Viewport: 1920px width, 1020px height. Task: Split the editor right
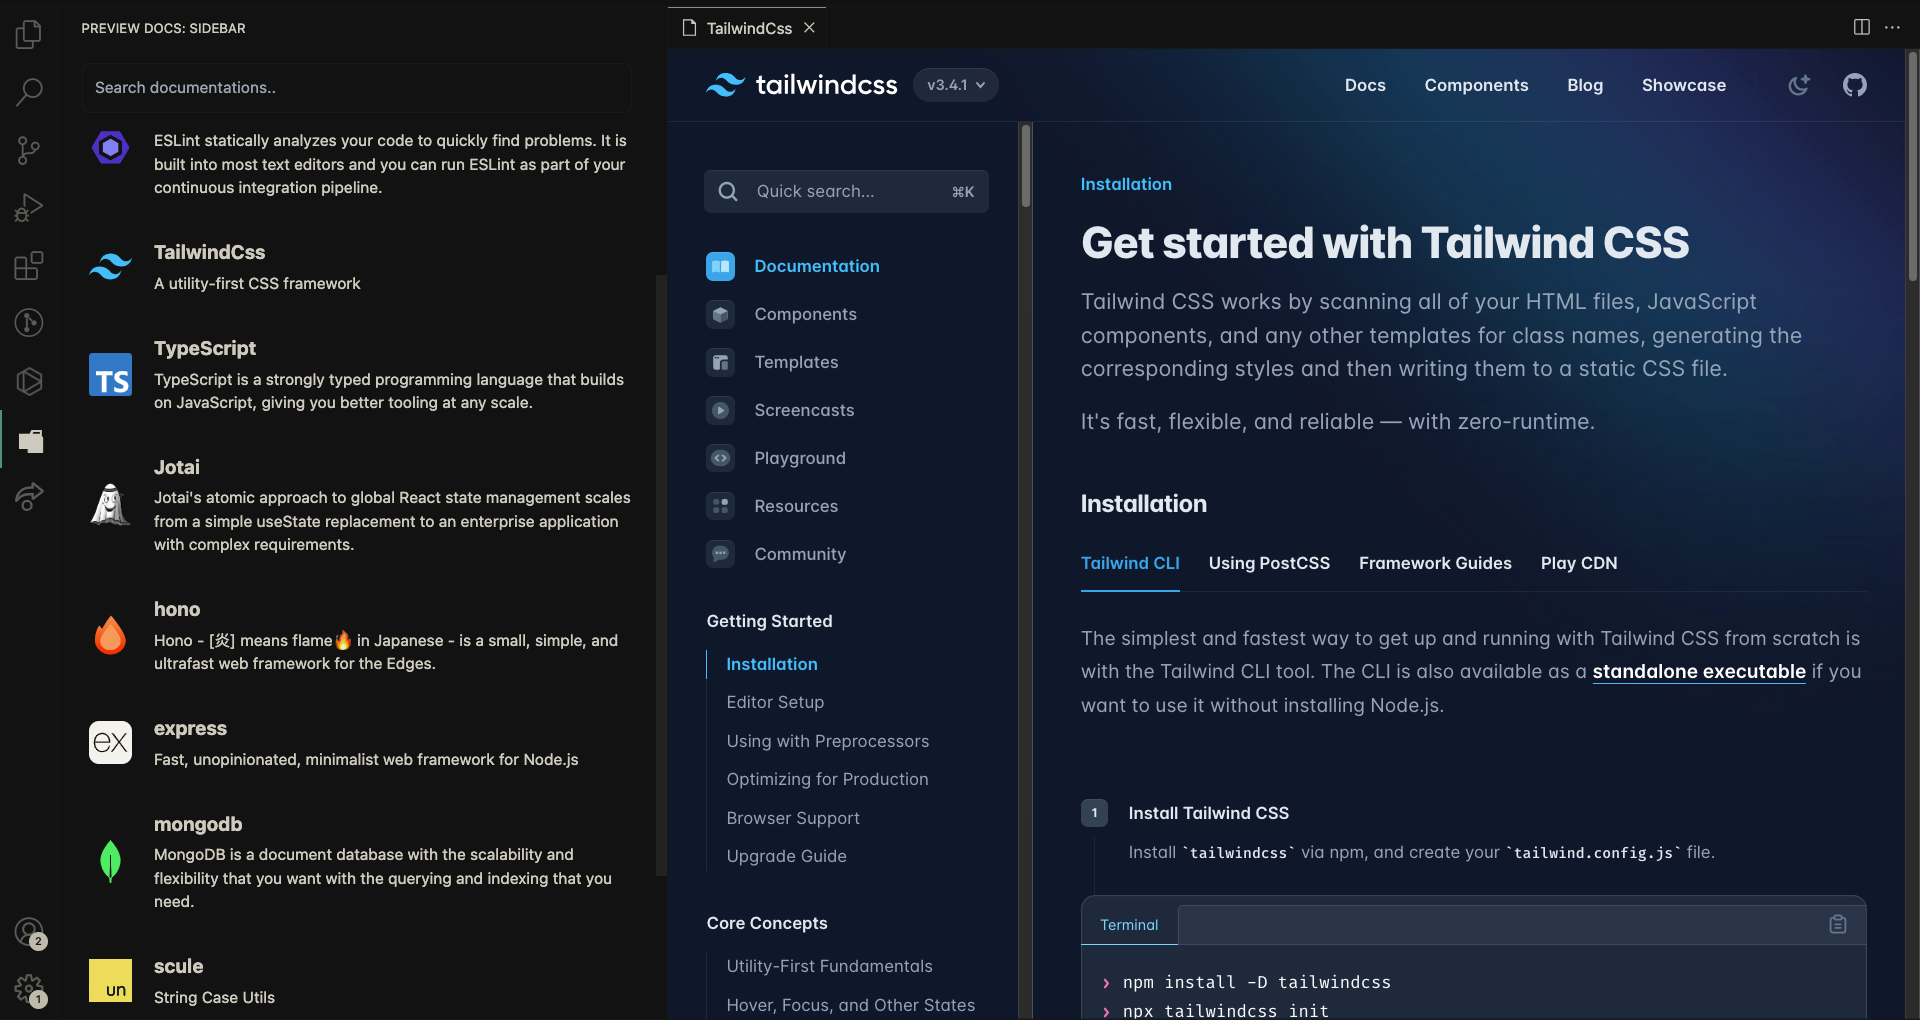coord(1862,27)
